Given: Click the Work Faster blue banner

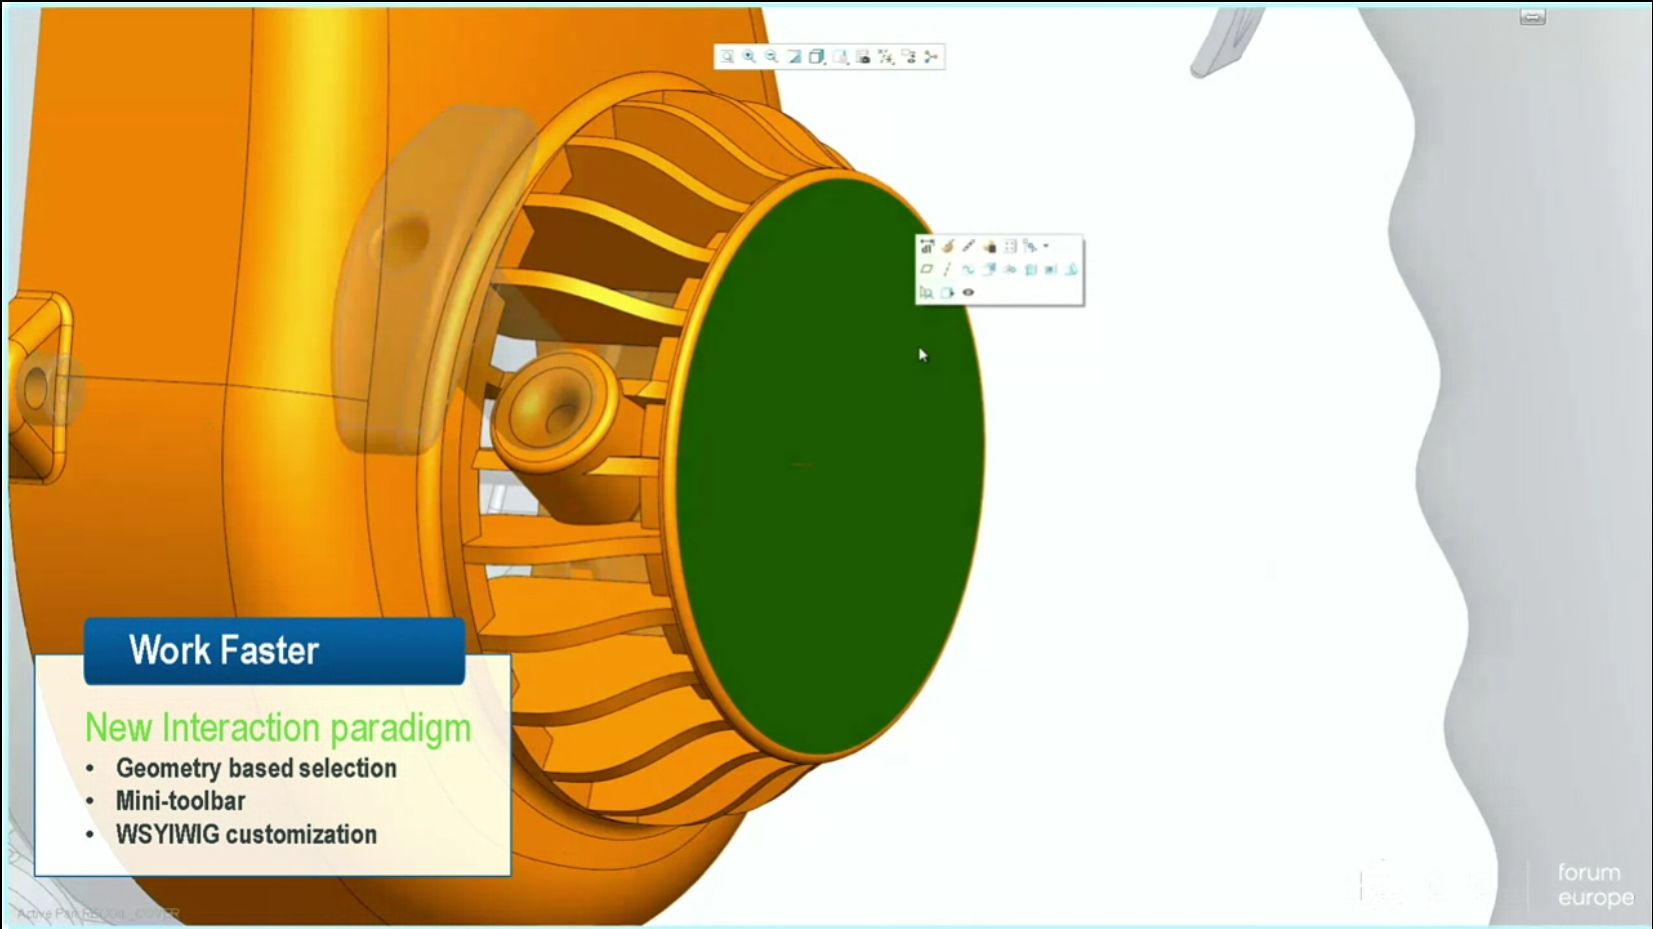Looking at the screenshot, I should click(274, 651).
